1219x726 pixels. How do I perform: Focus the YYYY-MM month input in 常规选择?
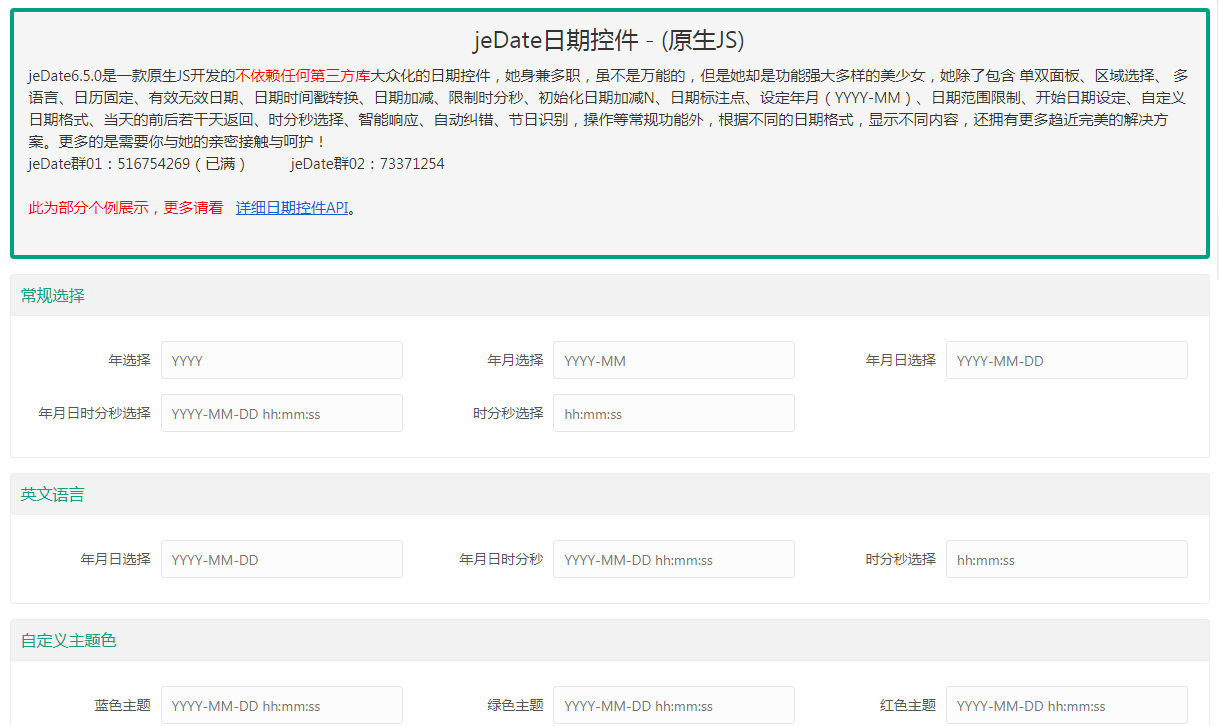point(674,360)
